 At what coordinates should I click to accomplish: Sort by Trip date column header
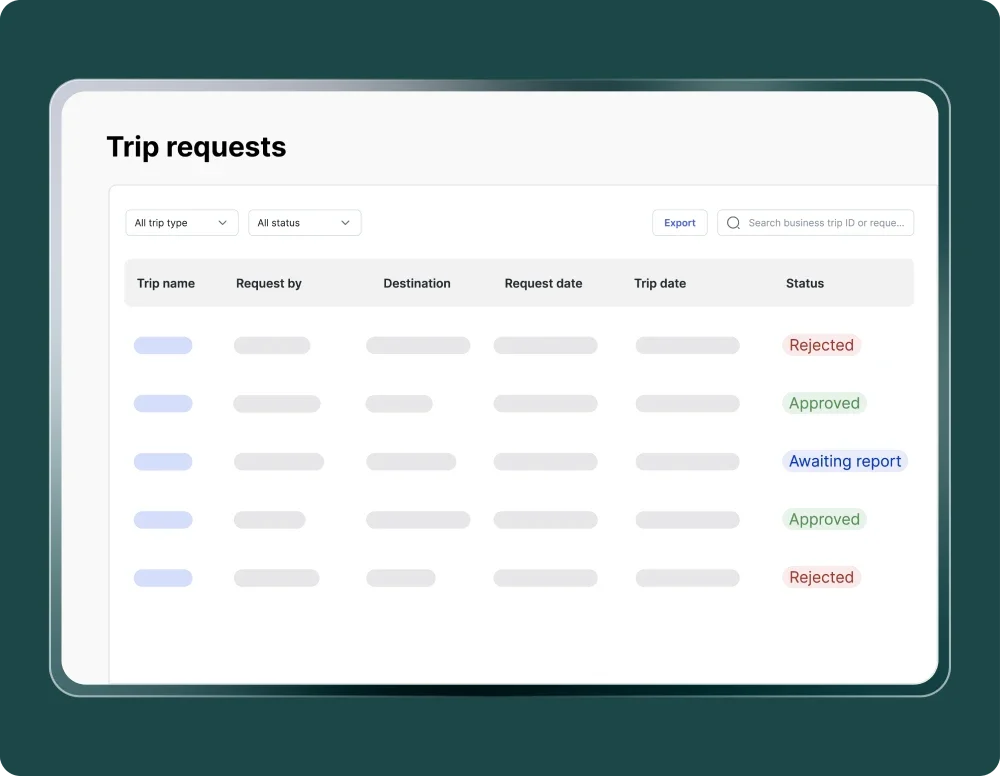[660, 283]
